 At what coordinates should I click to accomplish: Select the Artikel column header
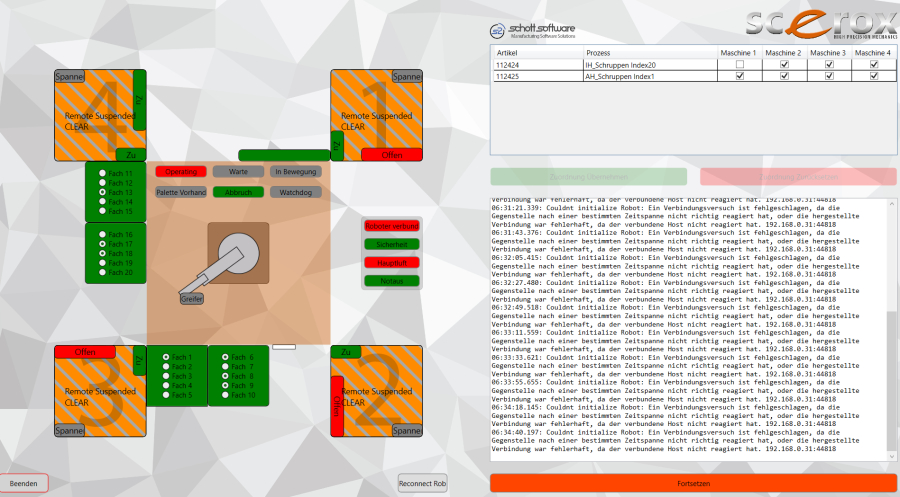508,52
